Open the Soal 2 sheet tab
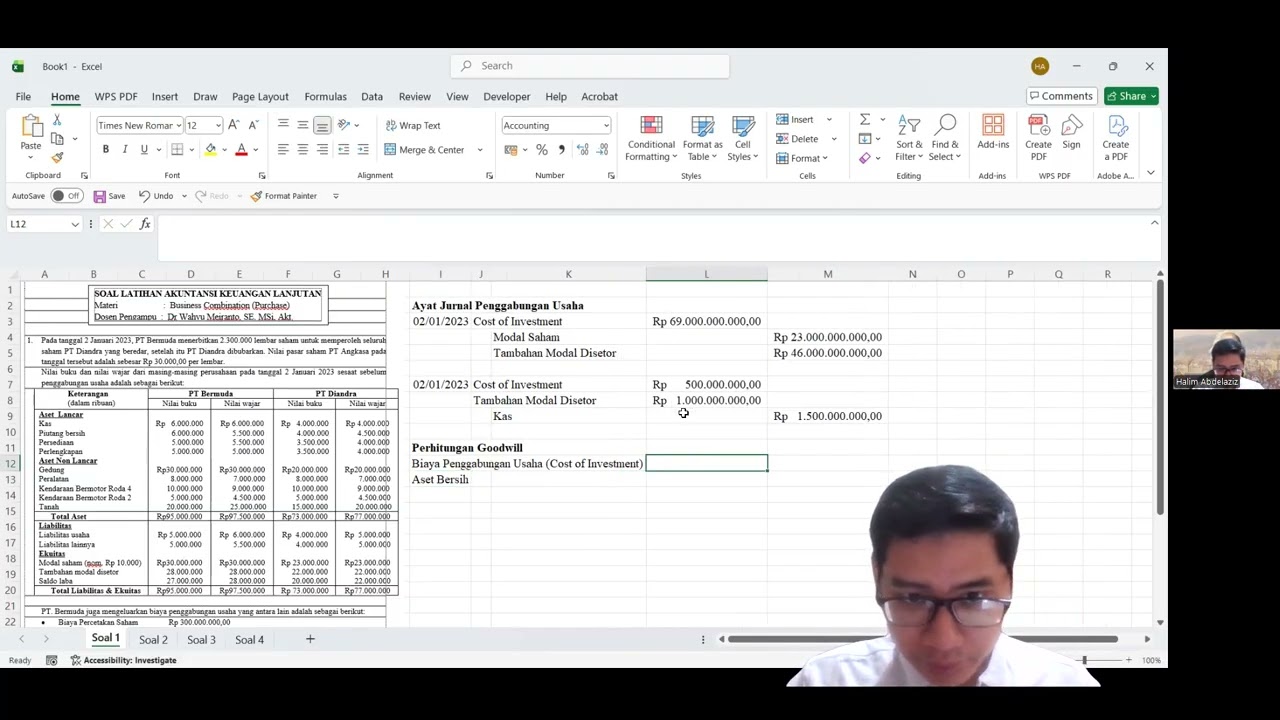Screen dimensions: 1280x720 [153, 639]
